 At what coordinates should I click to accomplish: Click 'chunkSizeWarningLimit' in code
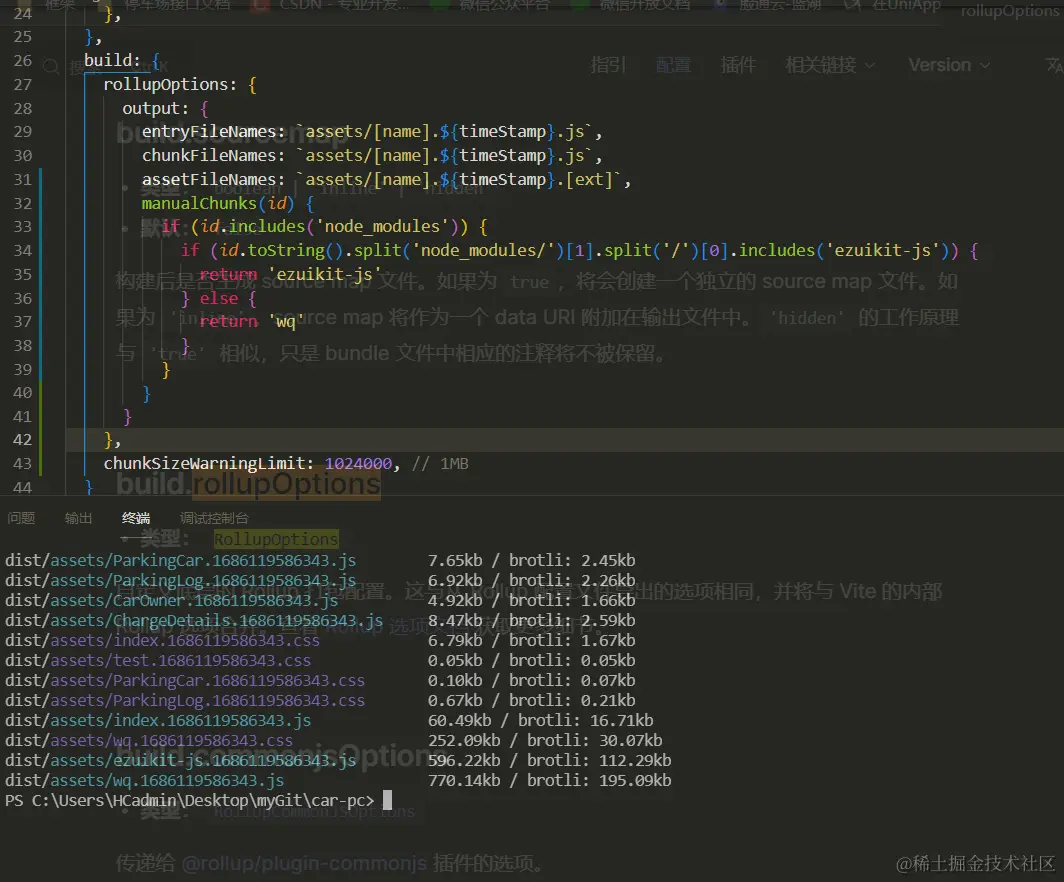click(204, 463)
